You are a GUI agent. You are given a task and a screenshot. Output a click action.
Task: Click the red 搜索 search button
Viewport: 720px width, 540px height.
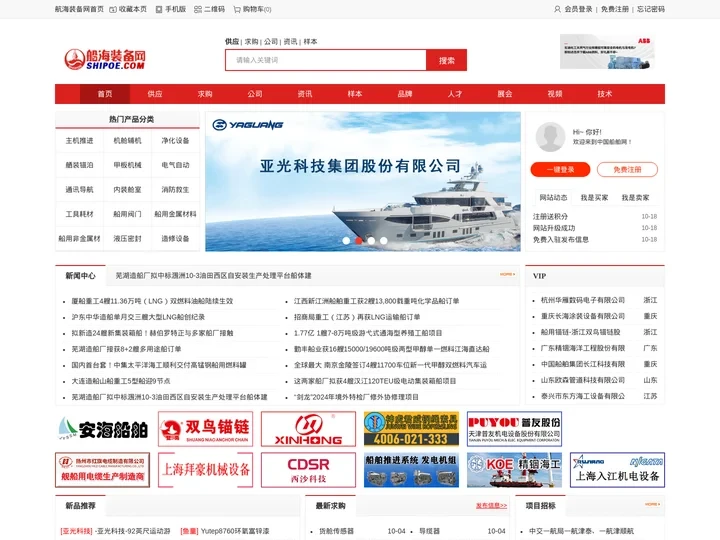coord(446,60)
